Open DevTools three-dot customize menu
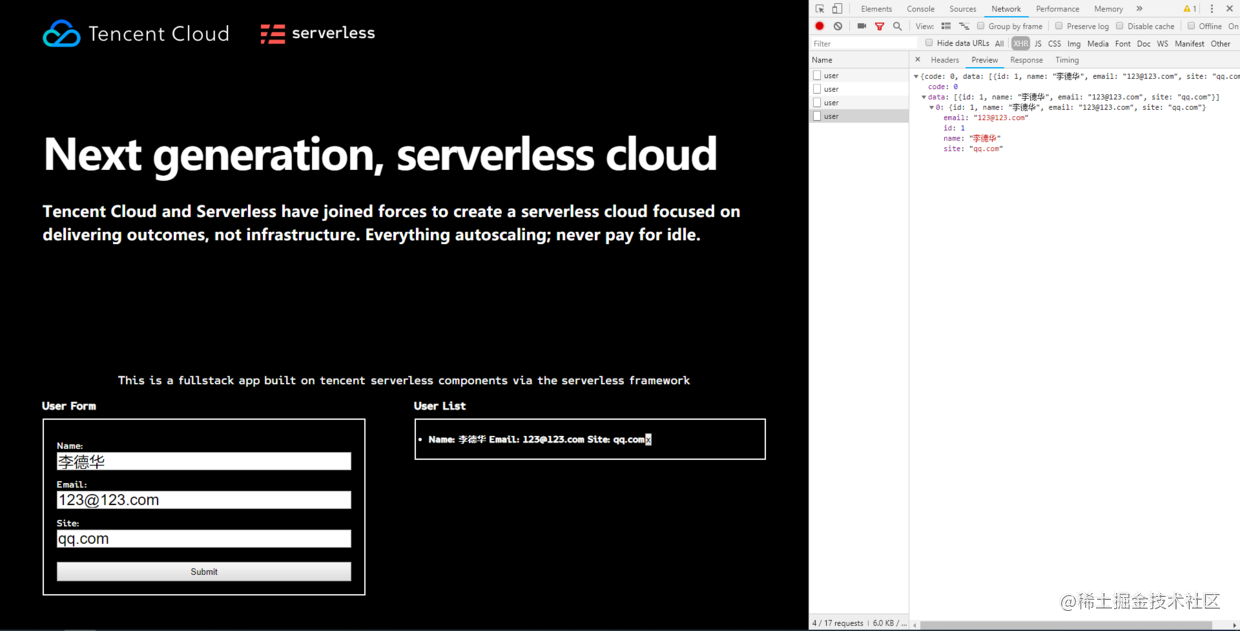 pyautogui.click(x=1212, y=9)
